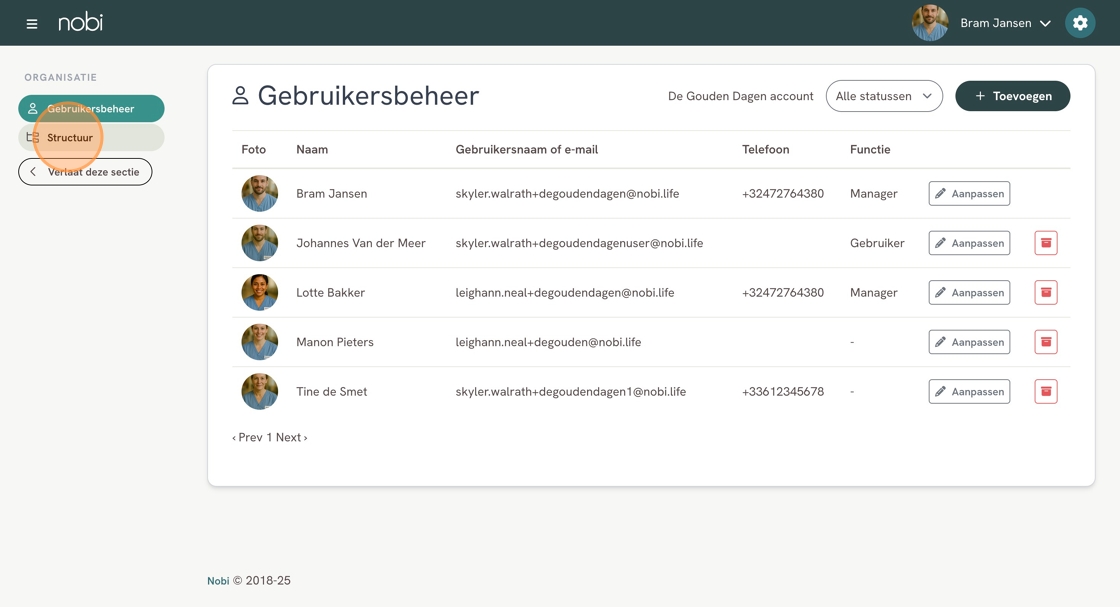
Task: Go to Next page in pagination
Action: [291, 437]
